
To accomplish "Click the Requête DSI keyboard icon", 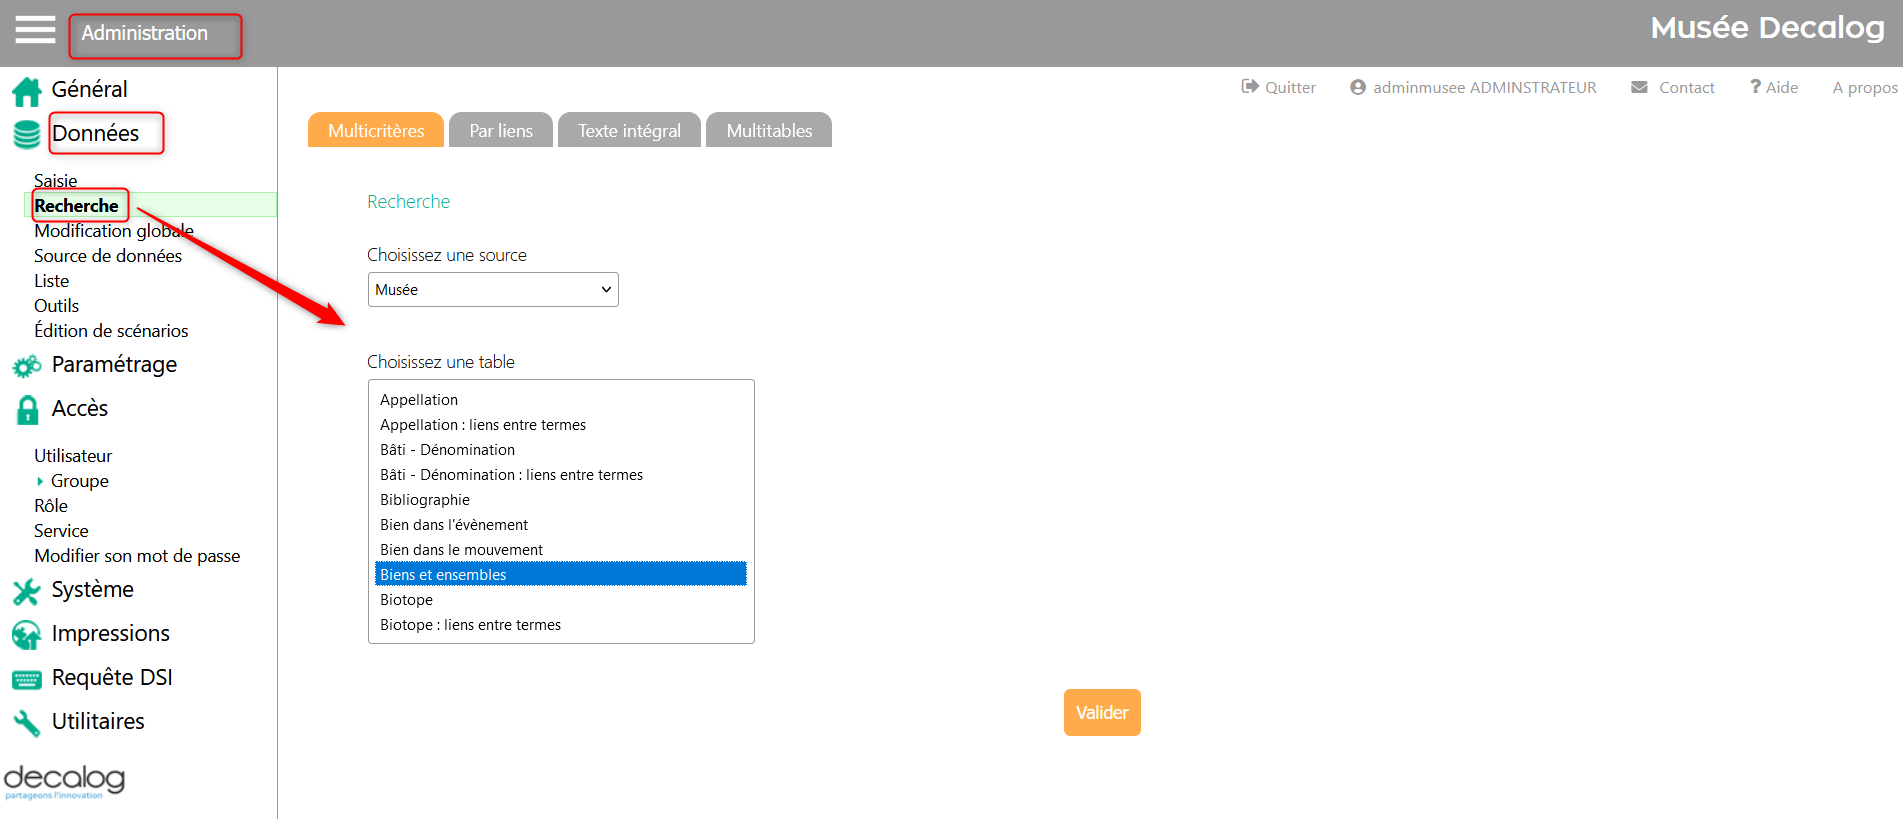I will tap(27, 679).
